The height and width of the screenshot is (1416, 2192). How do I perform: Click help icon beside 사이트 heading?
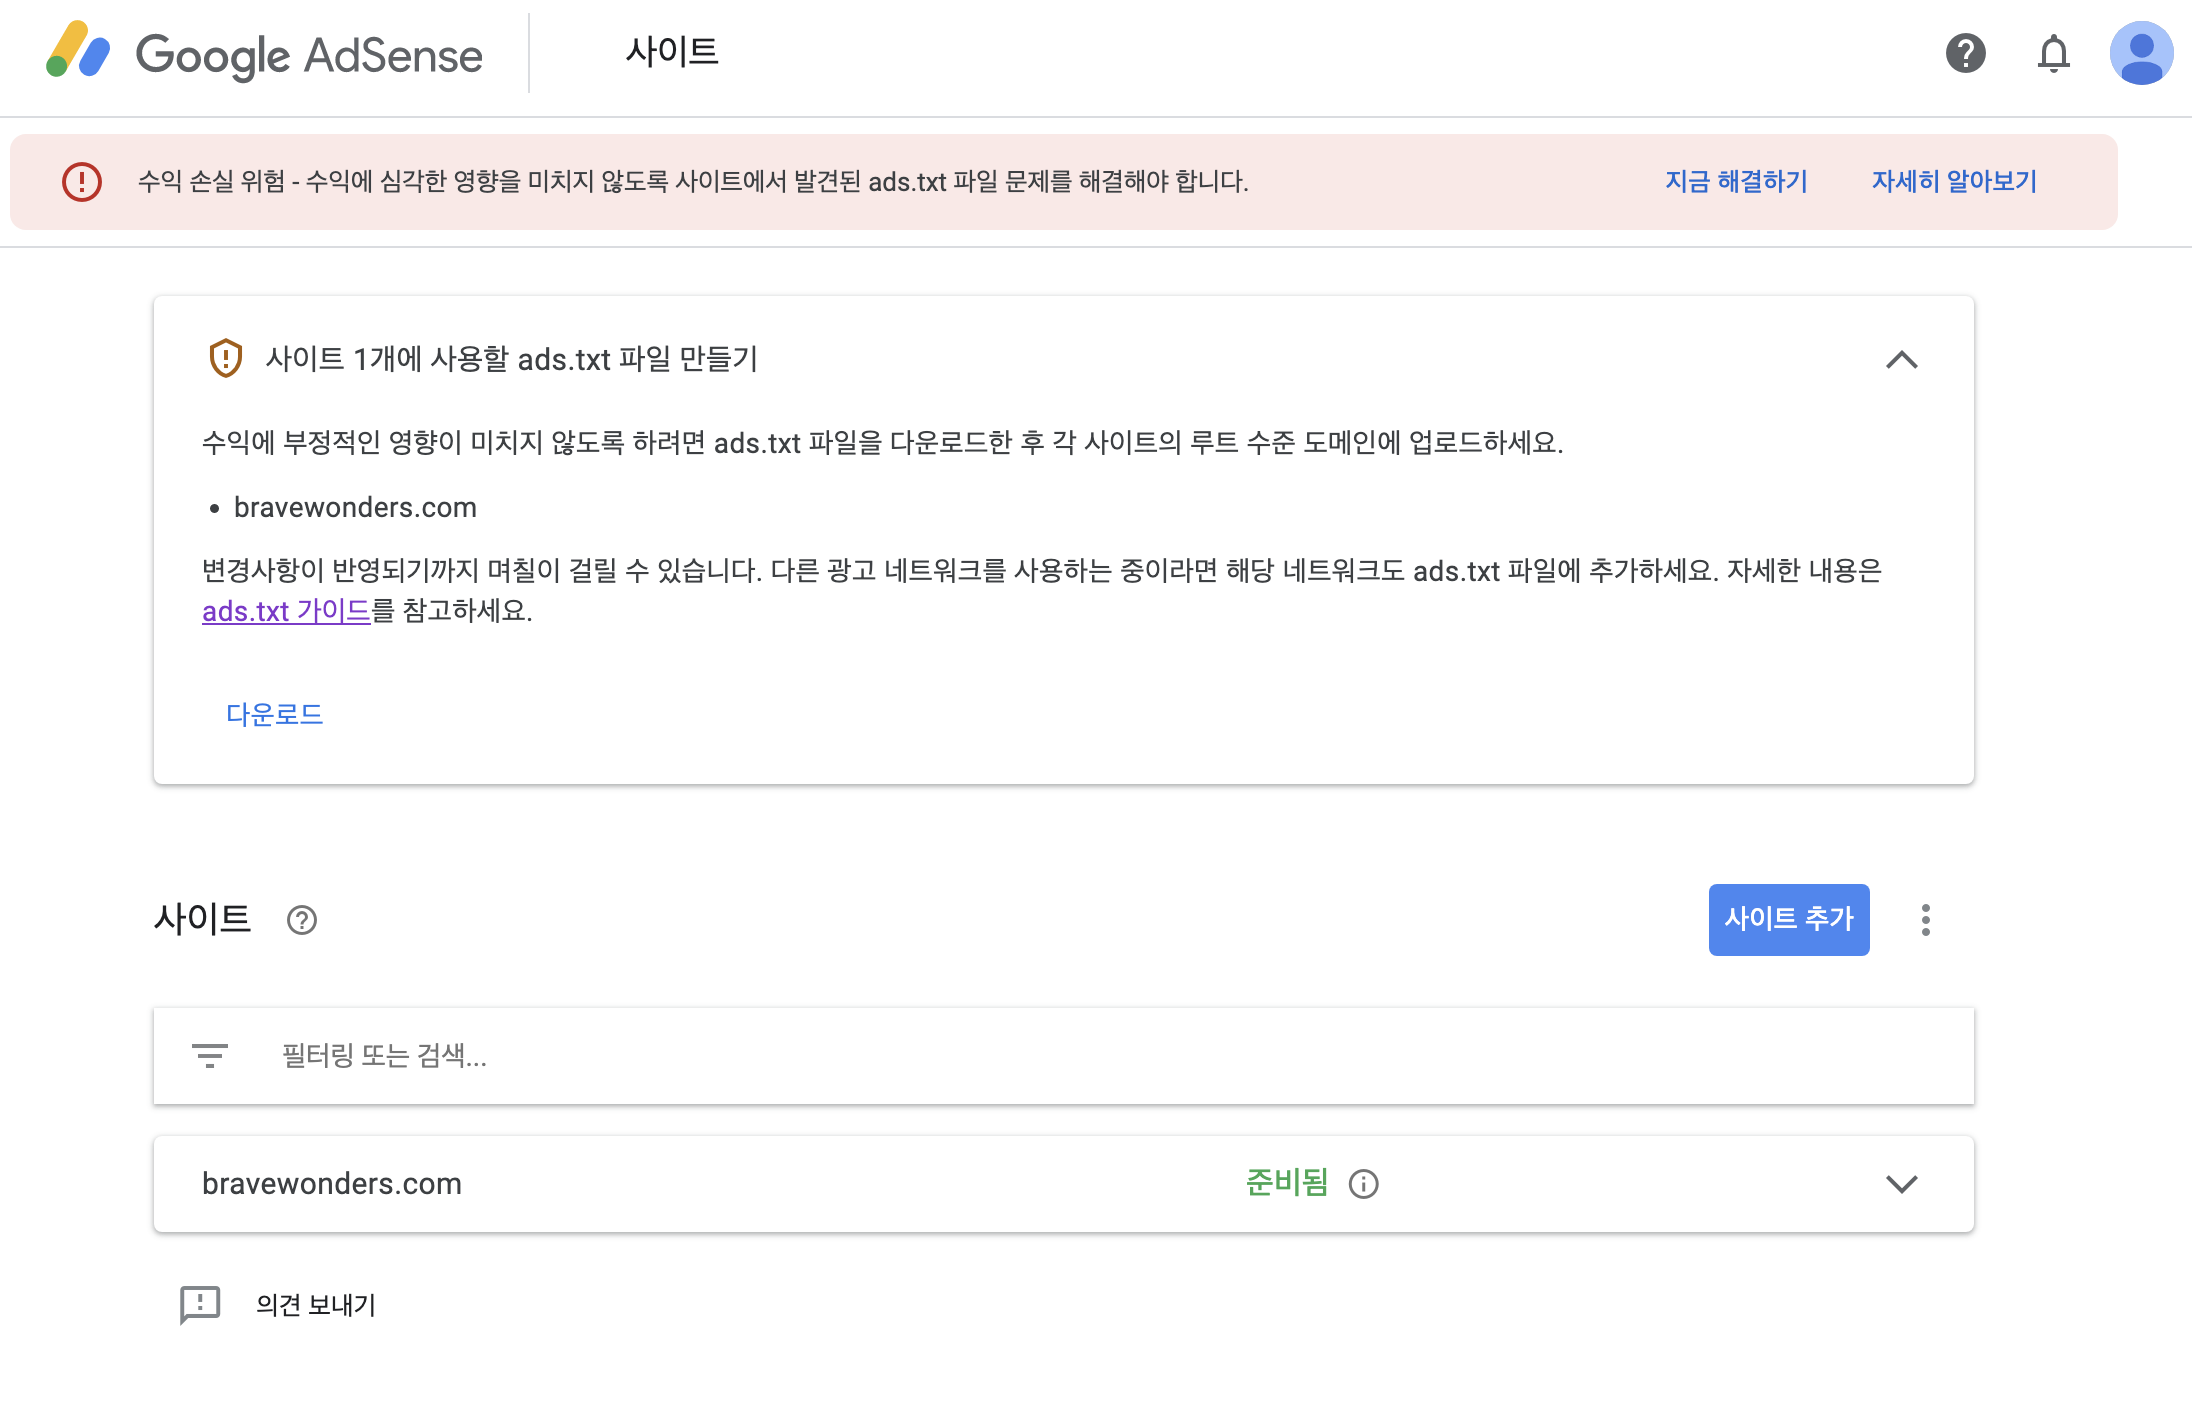pos(301,920)
